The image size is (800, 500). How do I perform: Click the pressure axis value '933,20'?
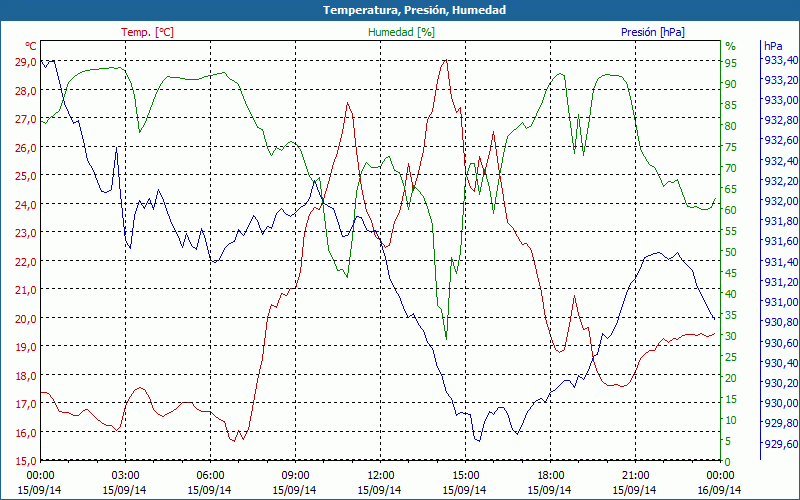781,80
